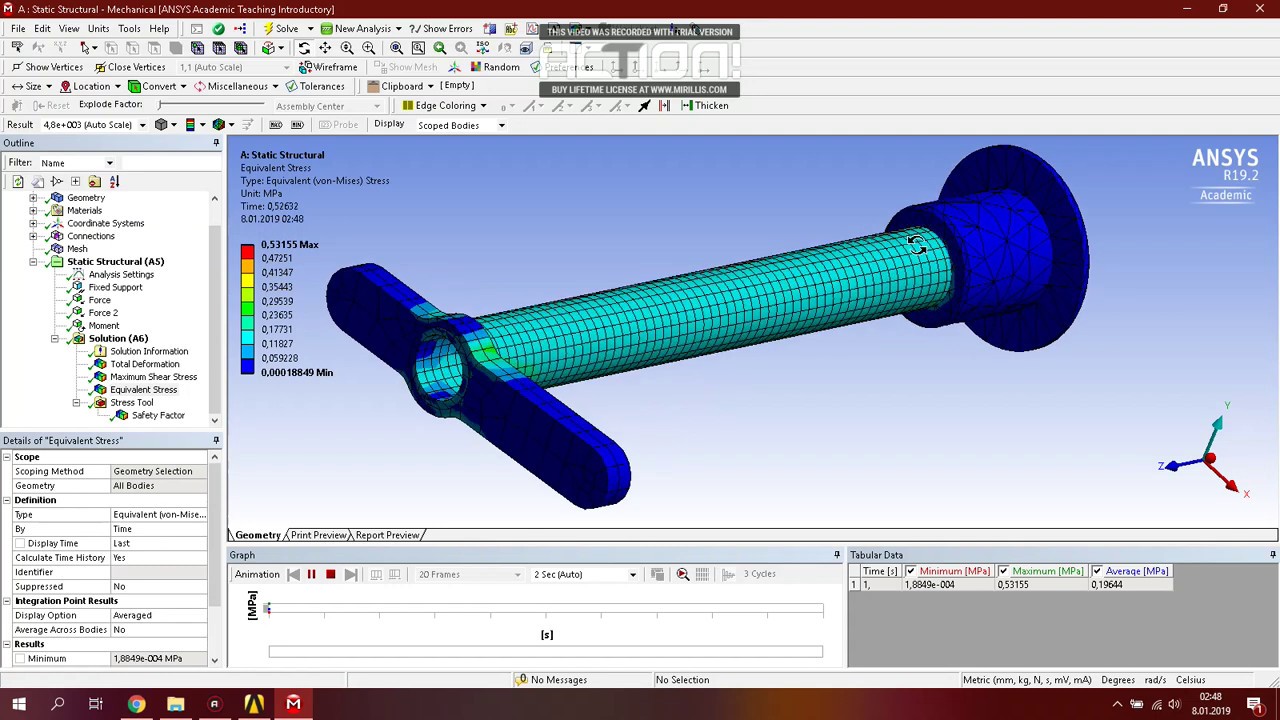The height and width of the screenshot is (720, 1280).
Task: Open the Windows Start menu
Action: click(19, 704)
